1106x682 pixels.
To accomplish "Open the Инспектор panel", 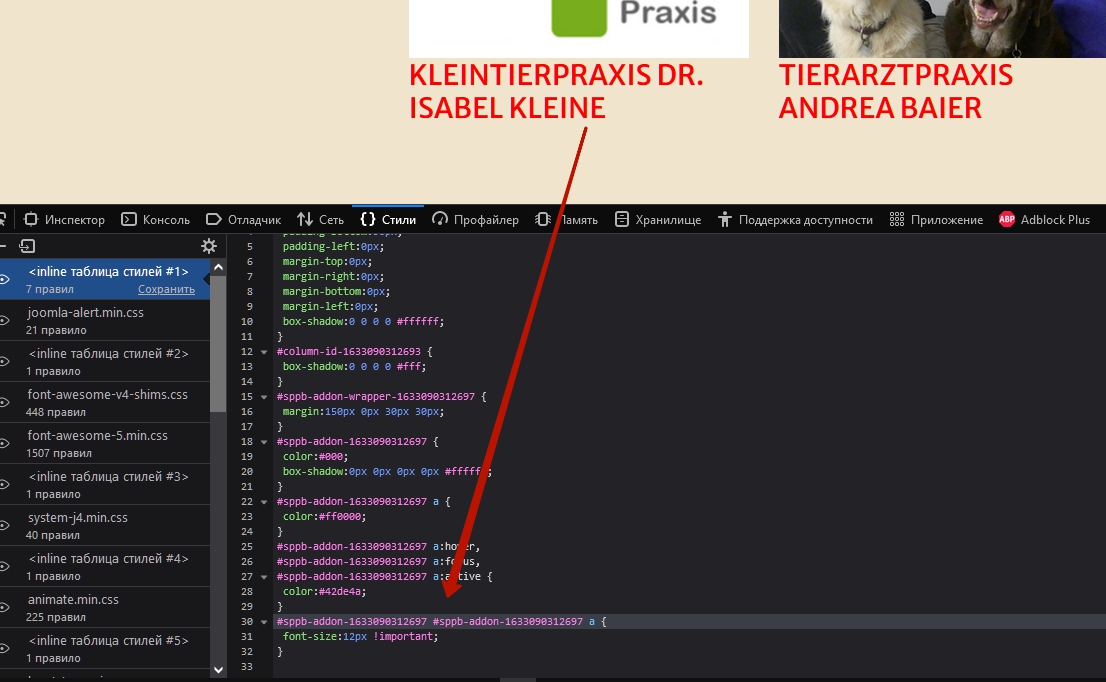I will tap(65, 219).
